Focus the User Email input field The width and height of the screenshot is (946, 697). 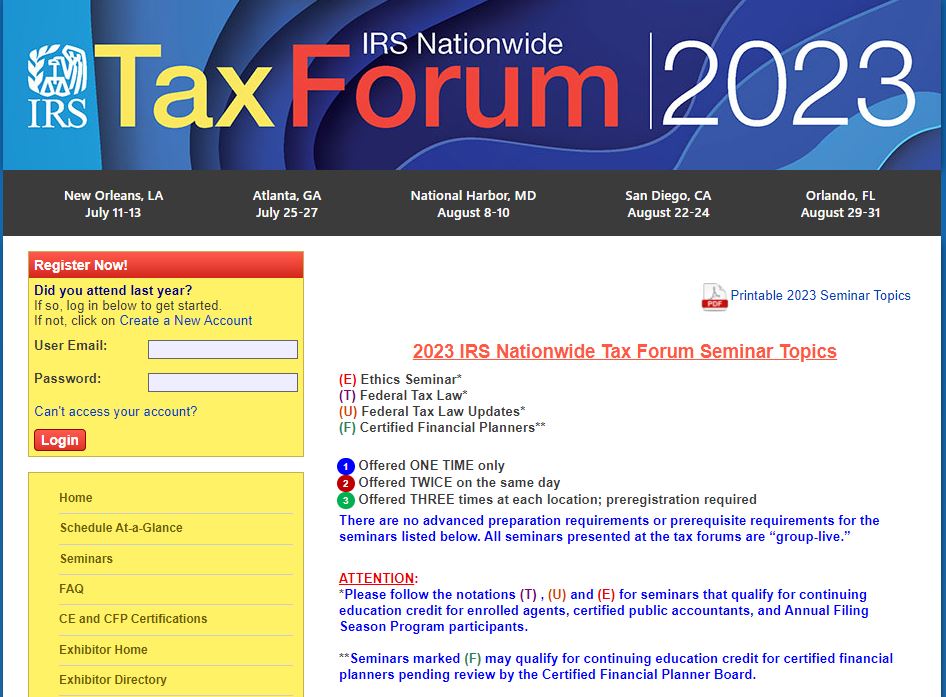(223, 349)
